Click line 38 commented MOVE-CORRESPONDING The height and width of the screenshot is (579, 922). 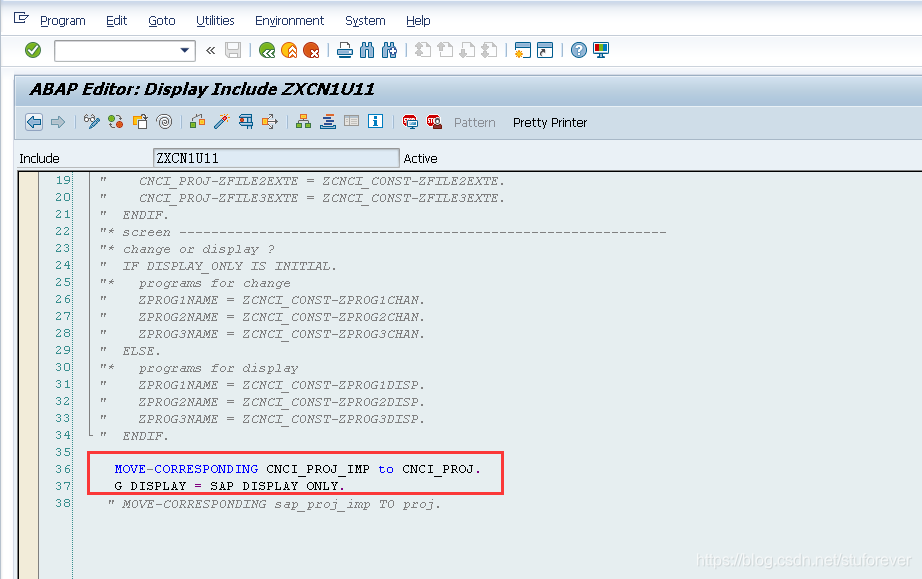coord(275,504)
